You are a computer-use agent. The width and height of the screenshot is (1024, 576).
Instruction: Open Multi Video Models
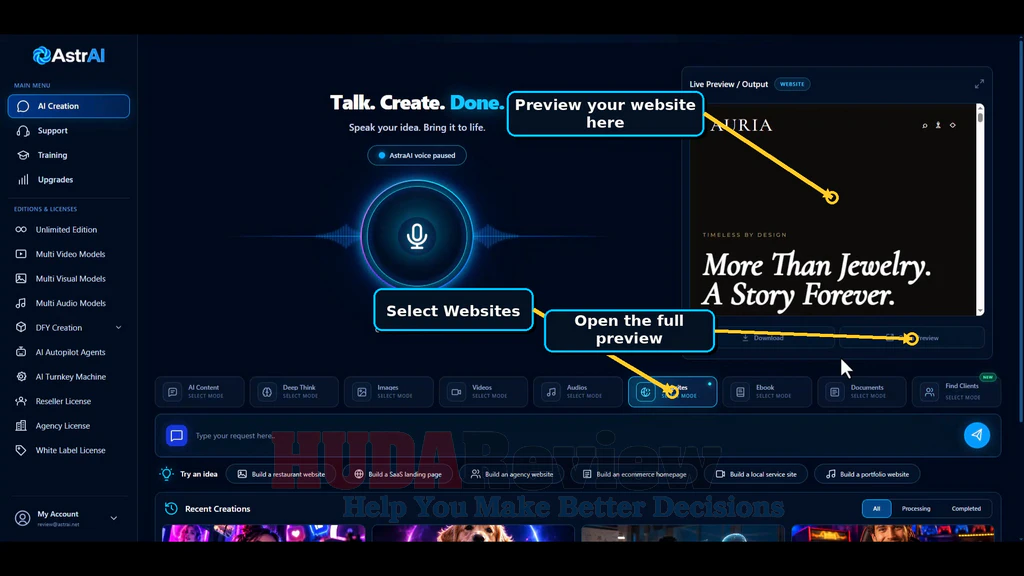tap(70, 254)
